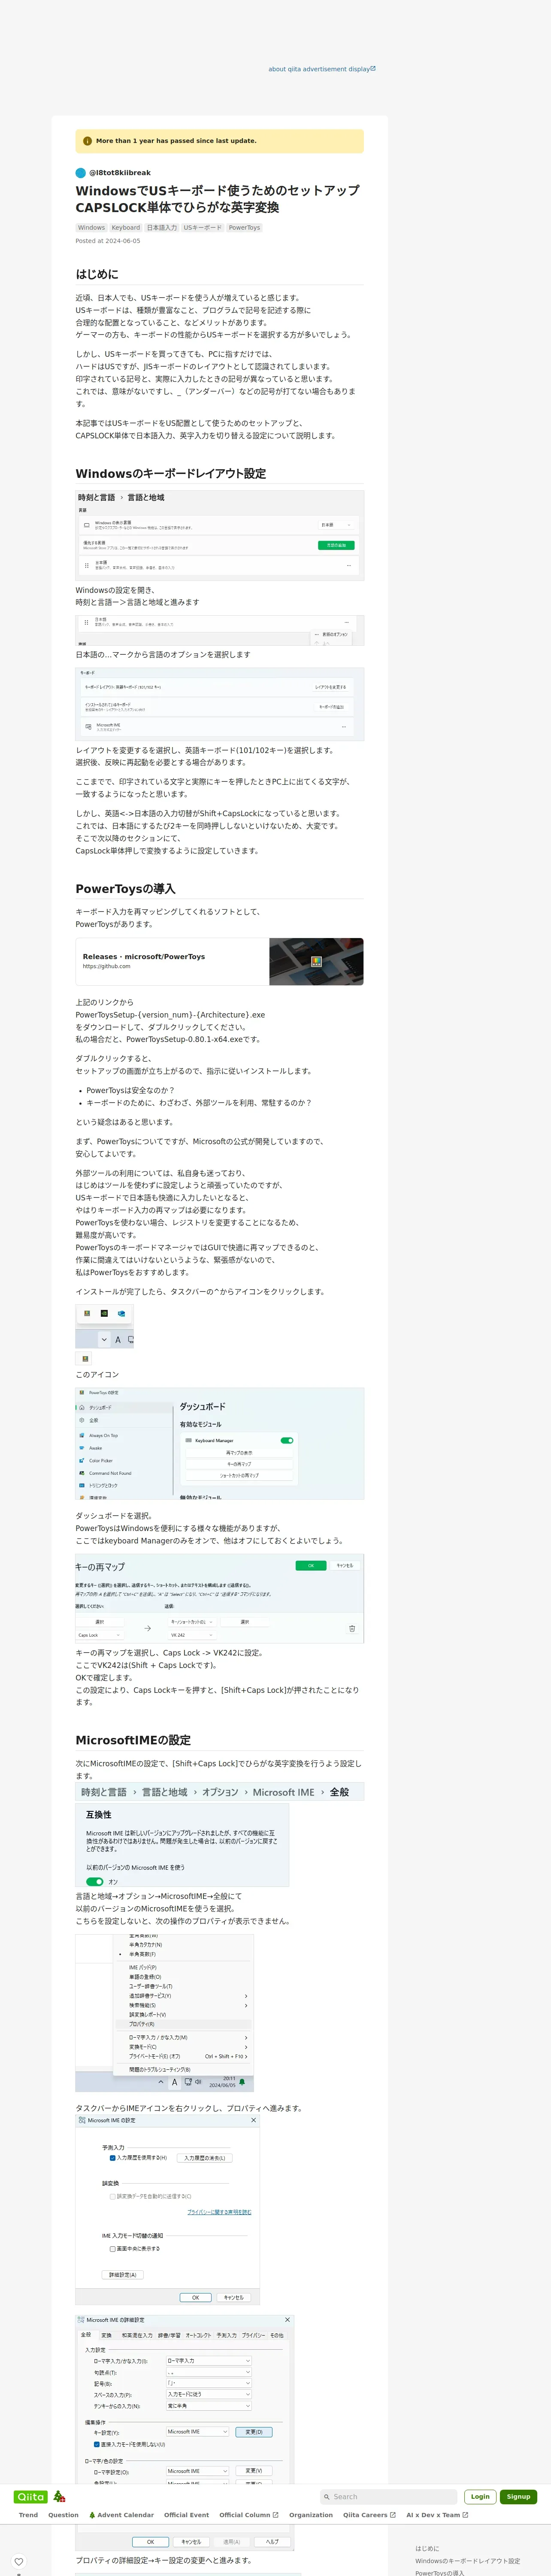This screenshot has height=2576, width=551.
Task: Open the テンキーからの入力 combo box
Action: 208,2406
